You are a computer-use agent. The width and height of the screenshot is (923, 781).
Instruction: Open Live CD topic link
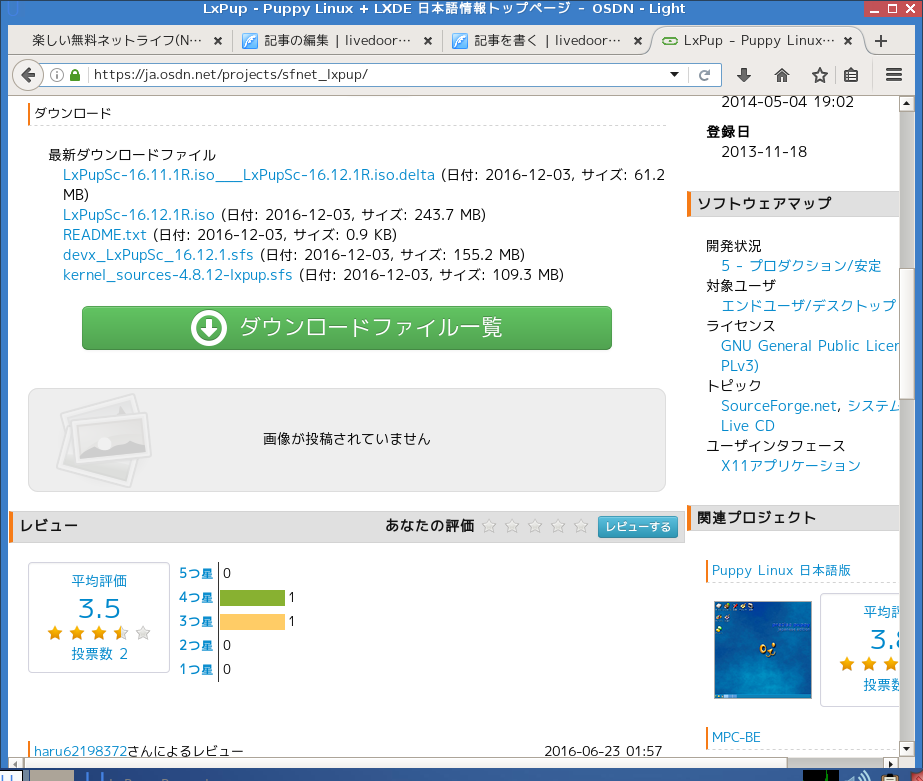[x=748, y=426]
